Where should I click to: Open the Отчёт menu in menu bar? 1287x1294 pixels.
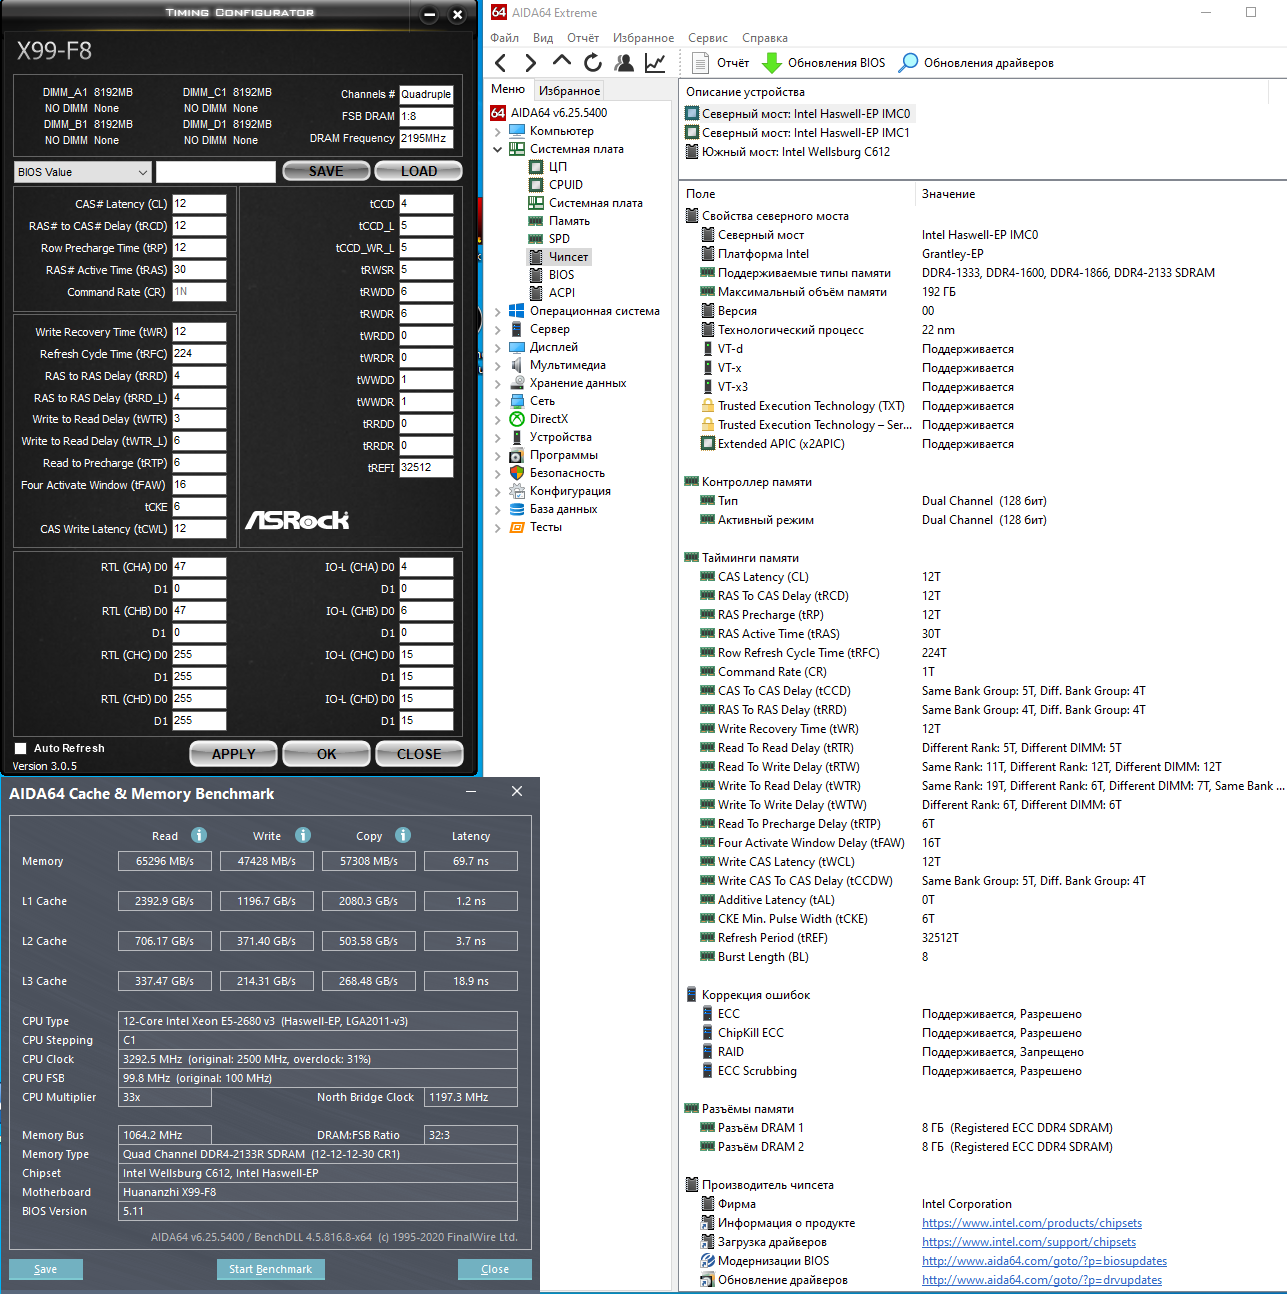tap(583, 38)
